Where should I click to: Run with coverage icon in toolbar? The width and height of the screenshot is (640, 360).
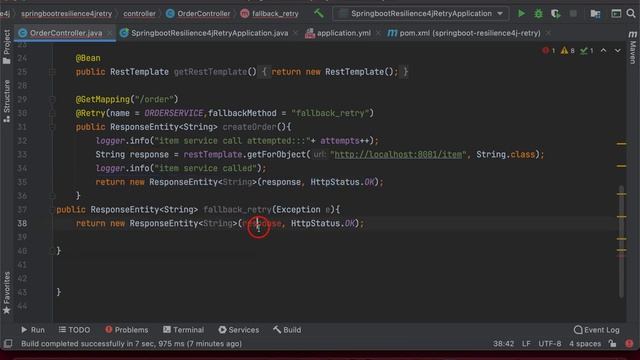click(x=556, y=13)
